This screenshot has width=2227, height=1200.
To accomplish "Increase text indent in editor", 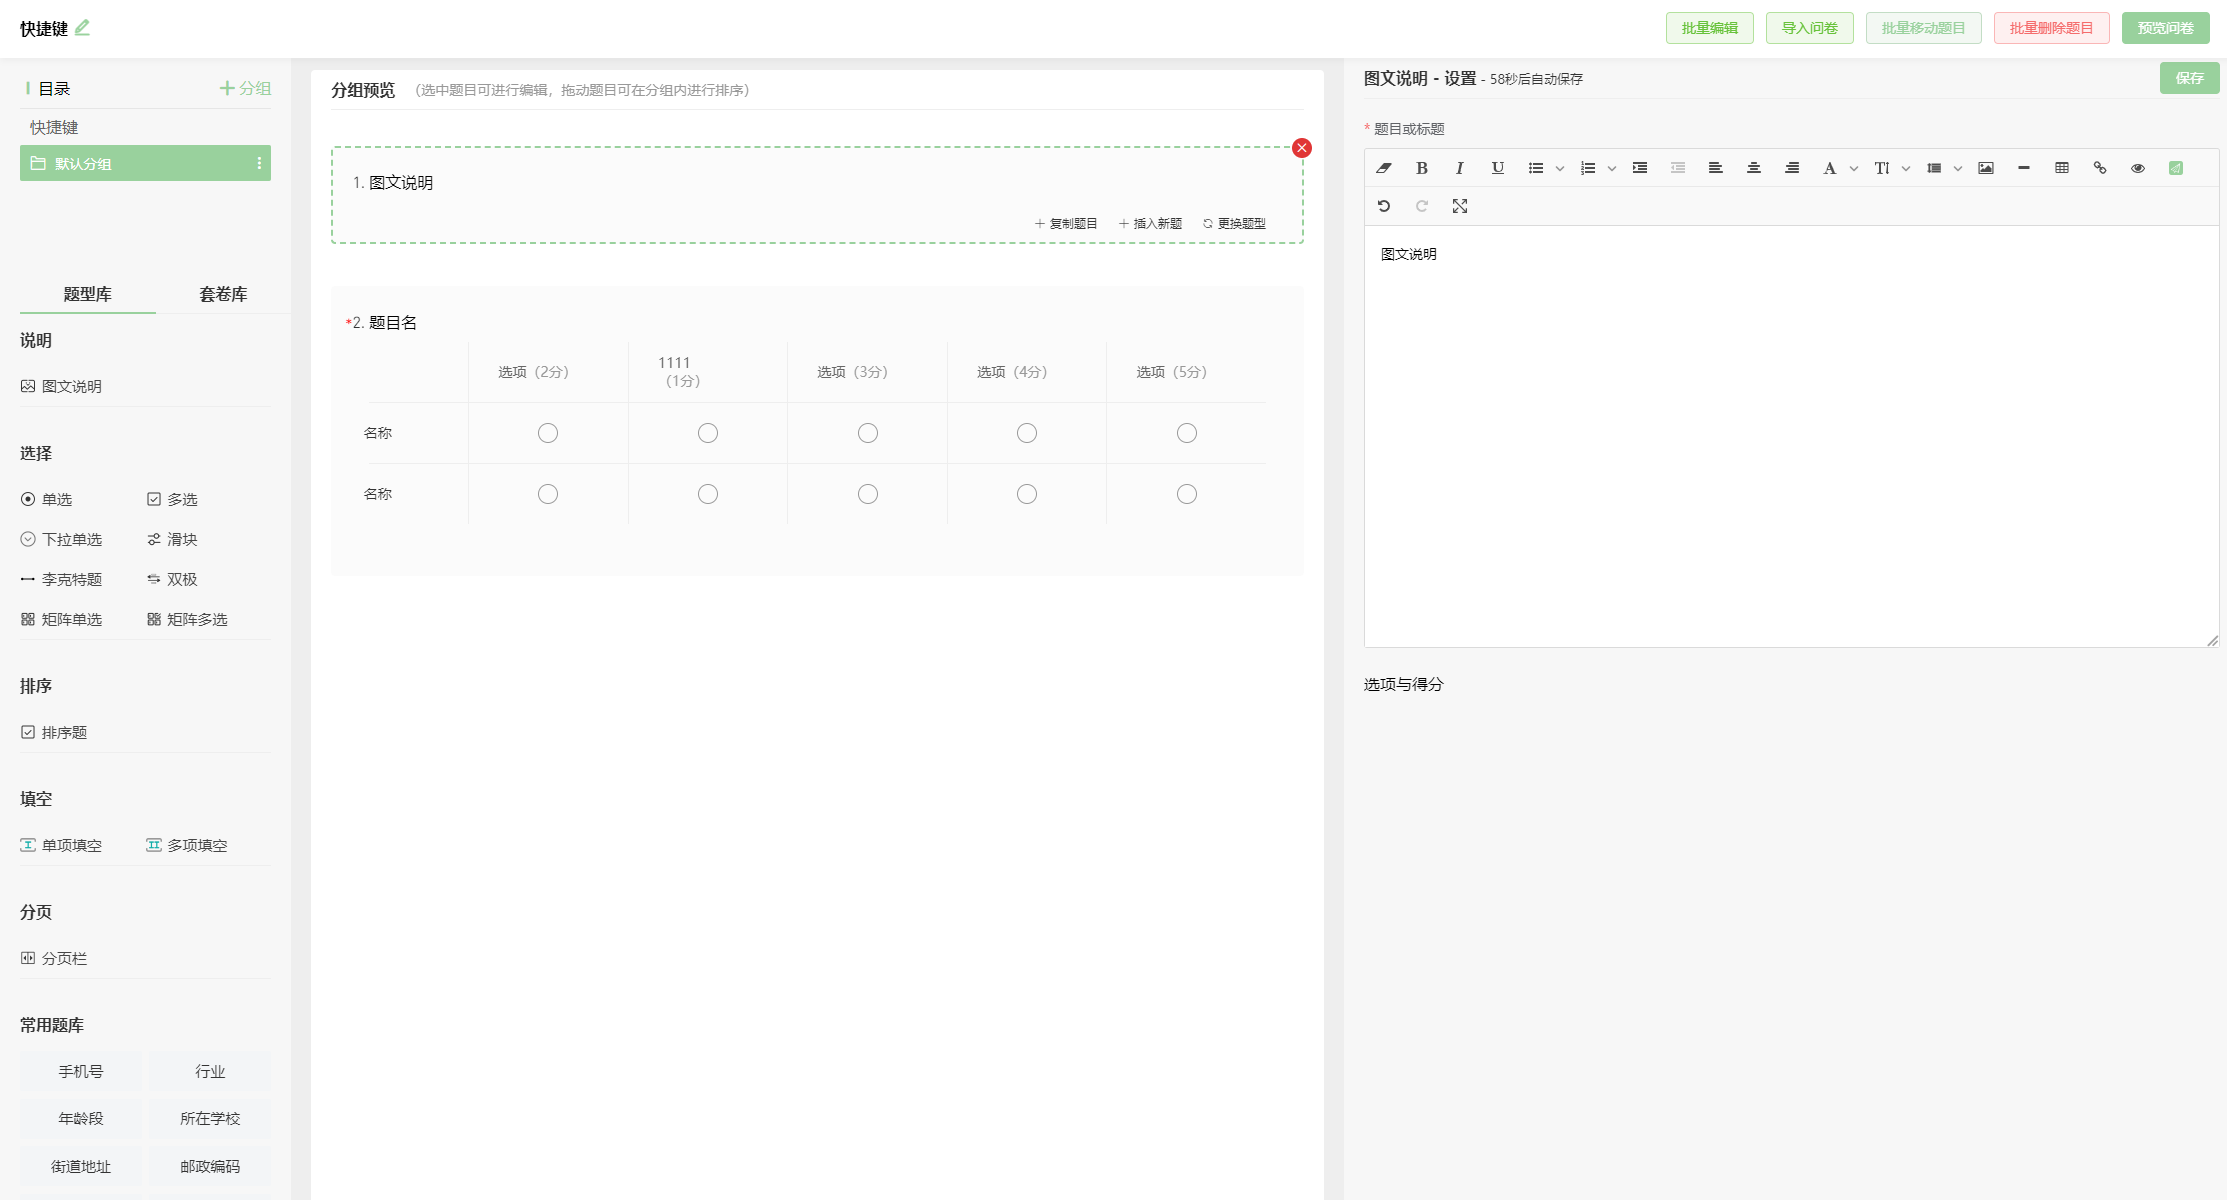I will [1640, 168].
